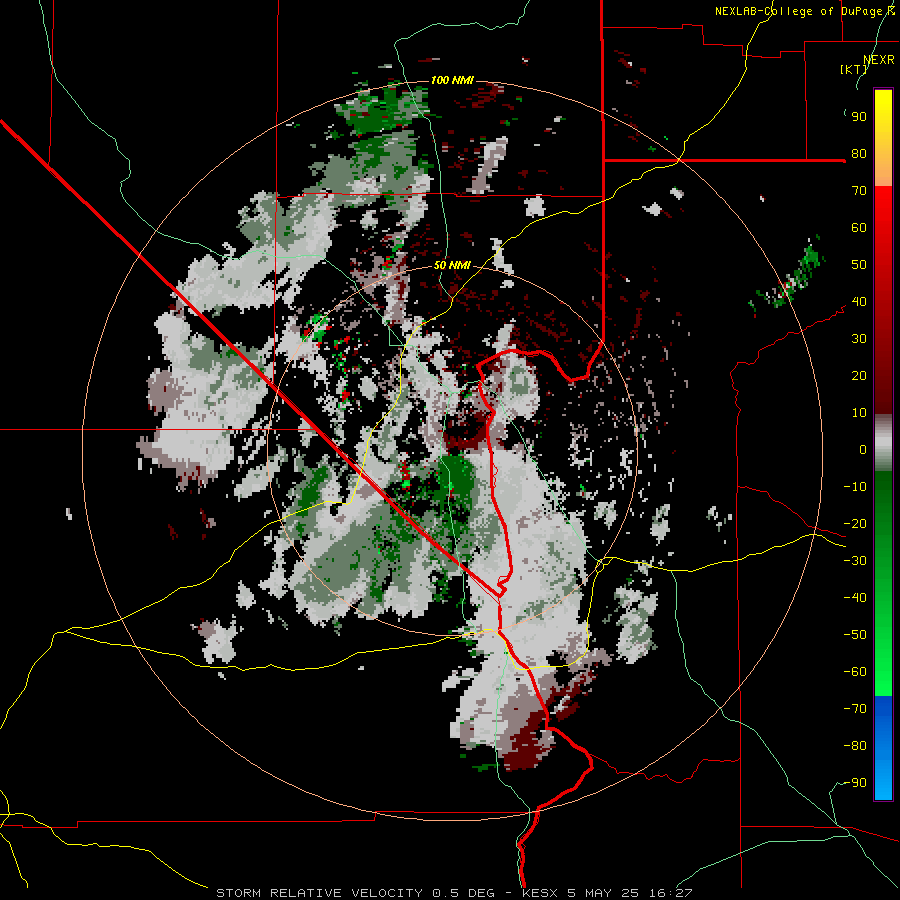900x900 pixels.
Task: Click the NEXLAB-College of DuPage credit text
Action: 805,11
